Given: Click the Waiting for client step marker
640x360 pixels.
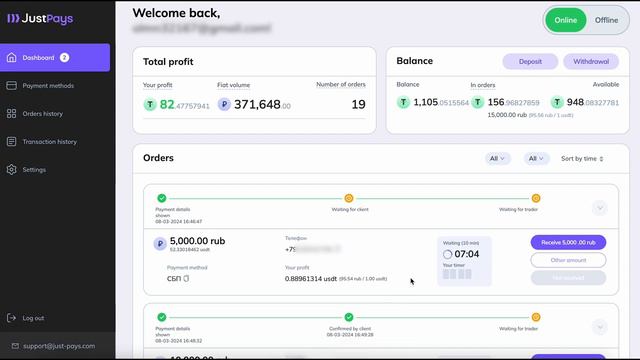Looking at the screenshot, I should [x=349, y=198].
